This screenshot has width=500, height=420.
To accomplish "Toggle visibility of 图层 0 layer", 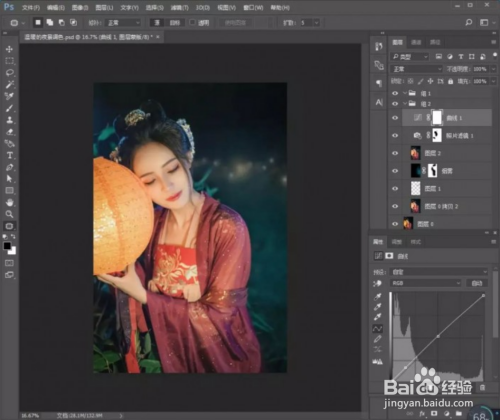I will 395,224.
